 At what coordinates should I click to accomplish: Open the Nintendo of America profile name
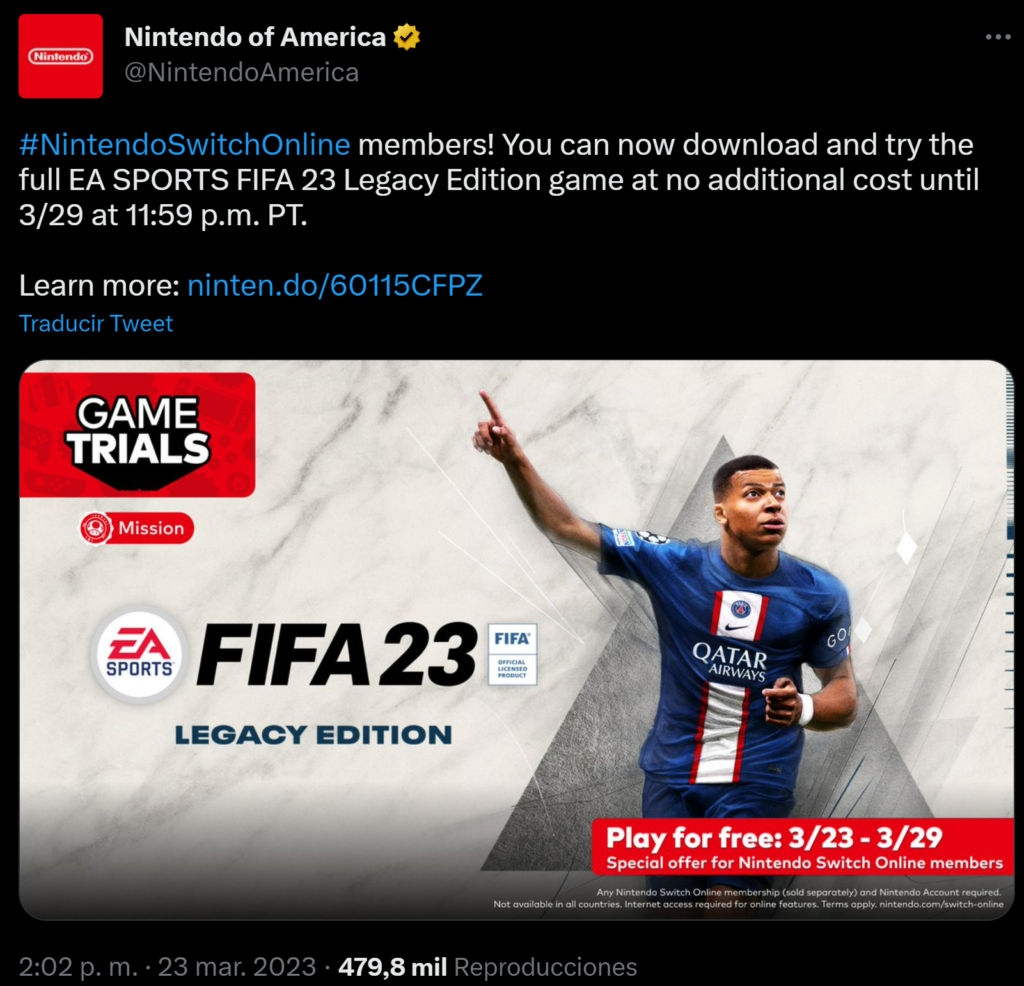[x=255, y=37]
